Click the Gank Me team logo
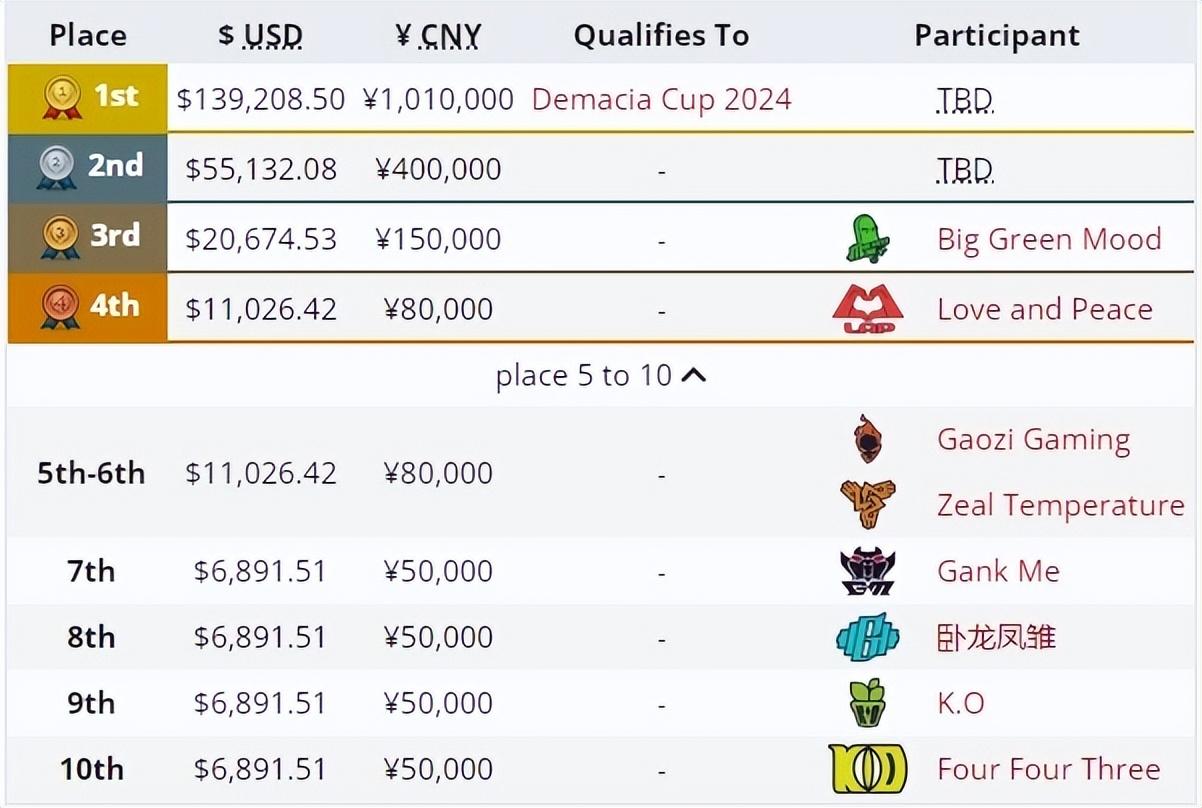This screenshot has width=1202, height=808. pos(867,571)
